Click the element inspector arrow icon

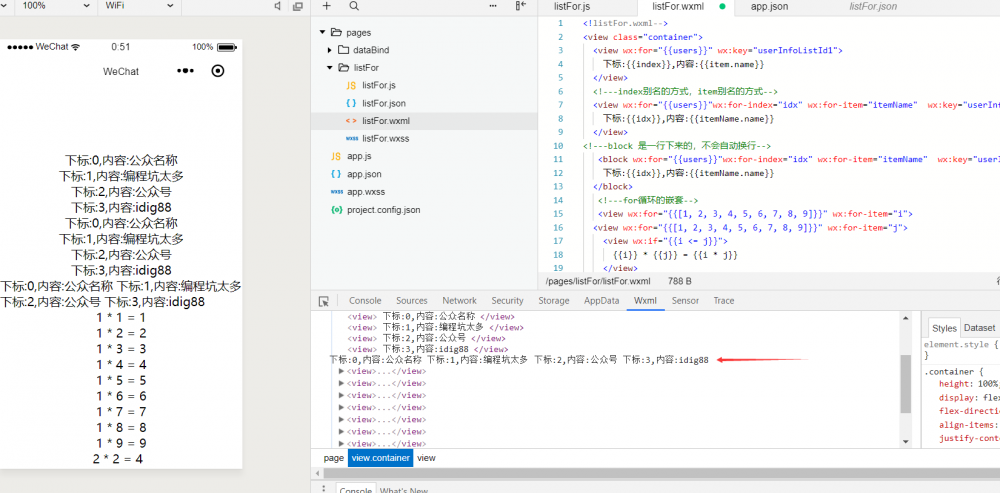coord(324,301)
